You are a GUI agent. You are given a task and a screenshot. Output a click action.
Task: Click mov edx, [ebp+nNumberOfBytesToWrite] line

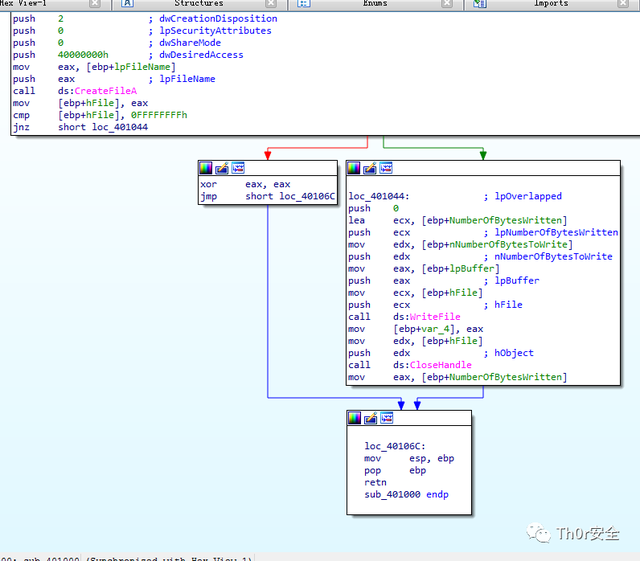pyautogui.click(x=461, y=245)
